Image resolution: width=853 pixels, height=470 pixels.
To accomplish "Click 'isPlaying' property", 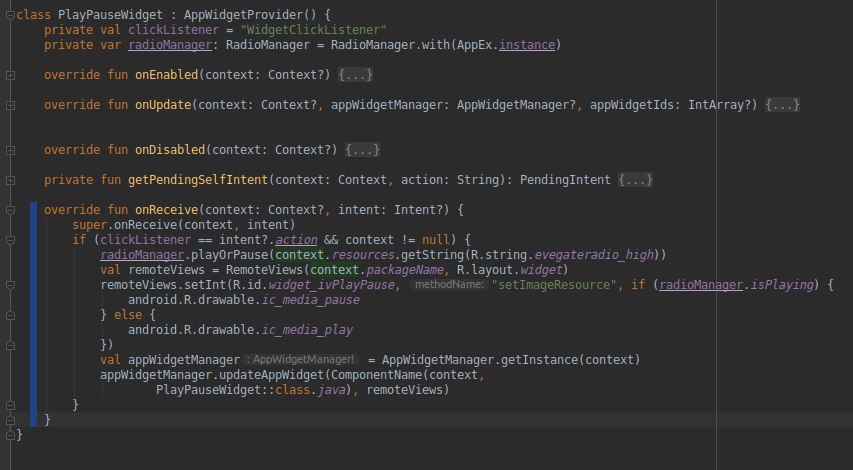I will [x=782, y=285].
